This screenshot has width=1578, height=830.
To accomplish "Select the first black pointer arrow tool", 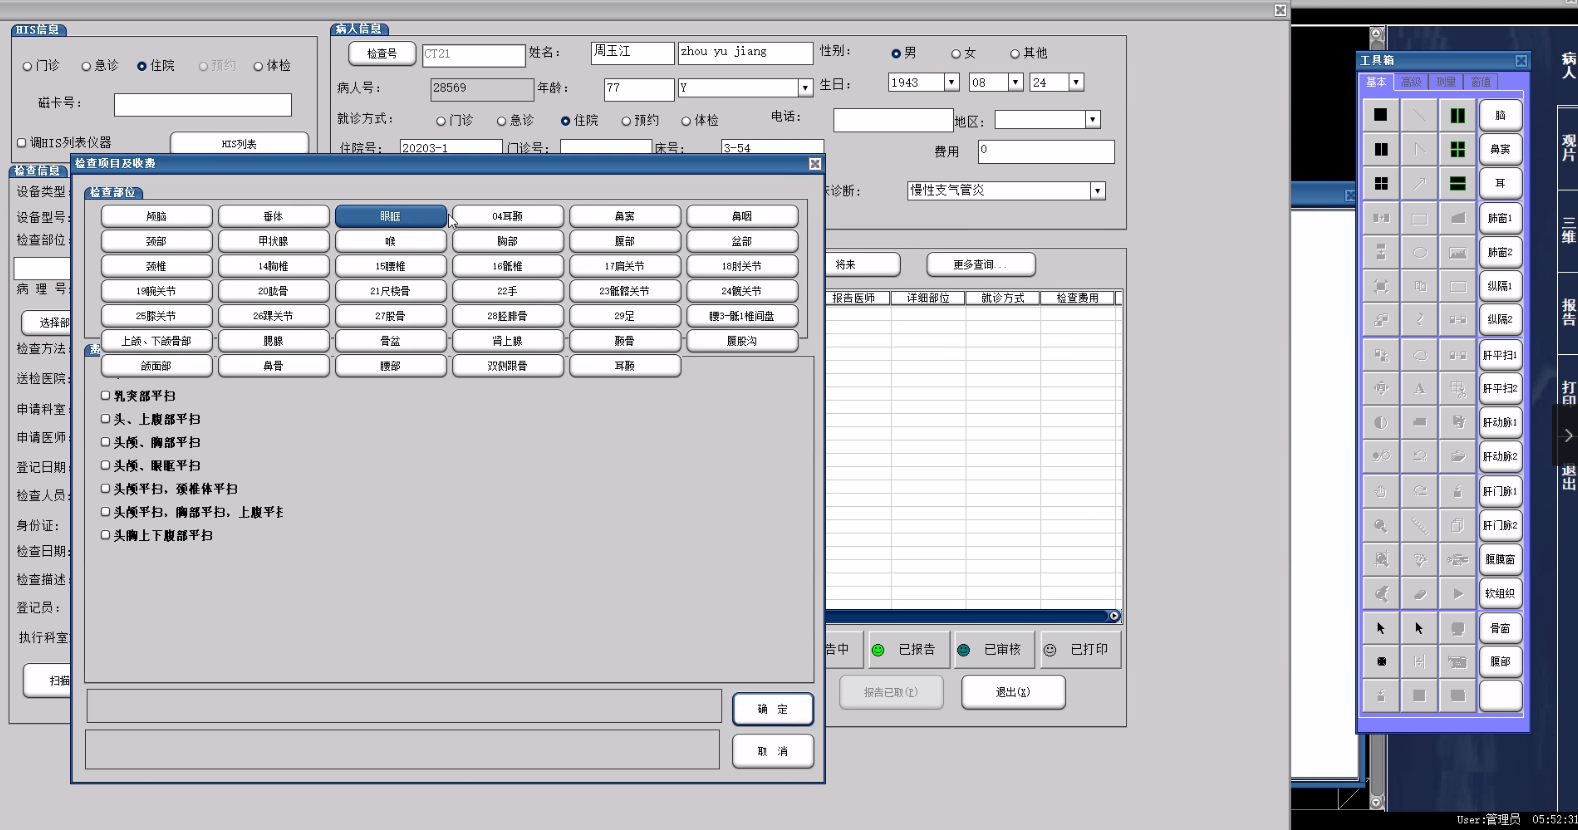I will coord(1380,628).
